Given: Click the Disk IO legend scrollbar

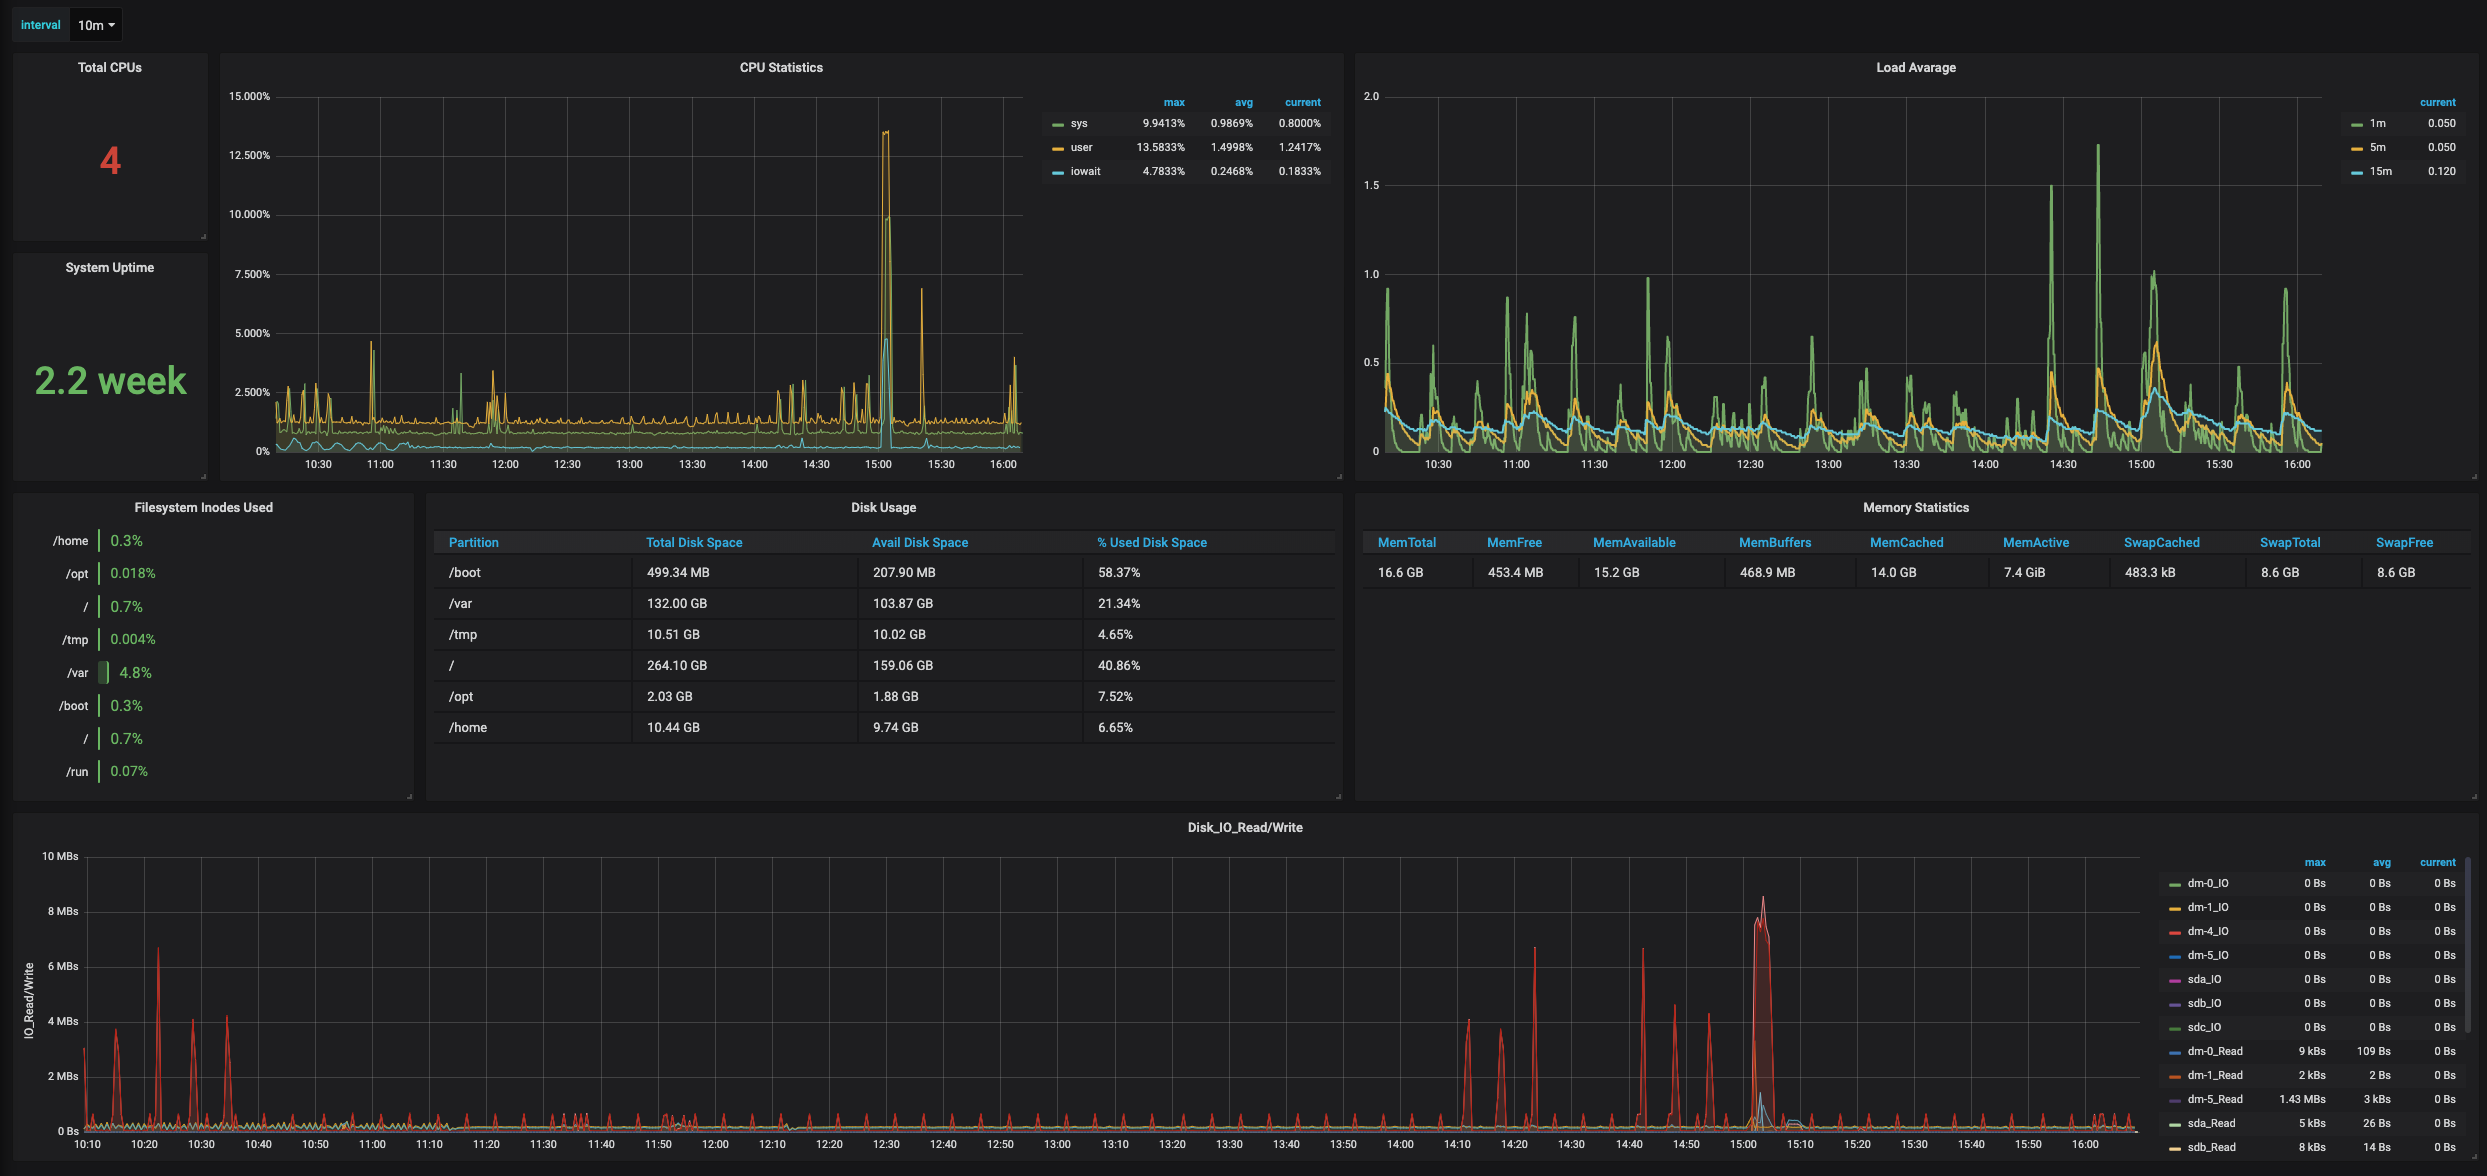Looking at the screenshot, I should coord(2468,945).
